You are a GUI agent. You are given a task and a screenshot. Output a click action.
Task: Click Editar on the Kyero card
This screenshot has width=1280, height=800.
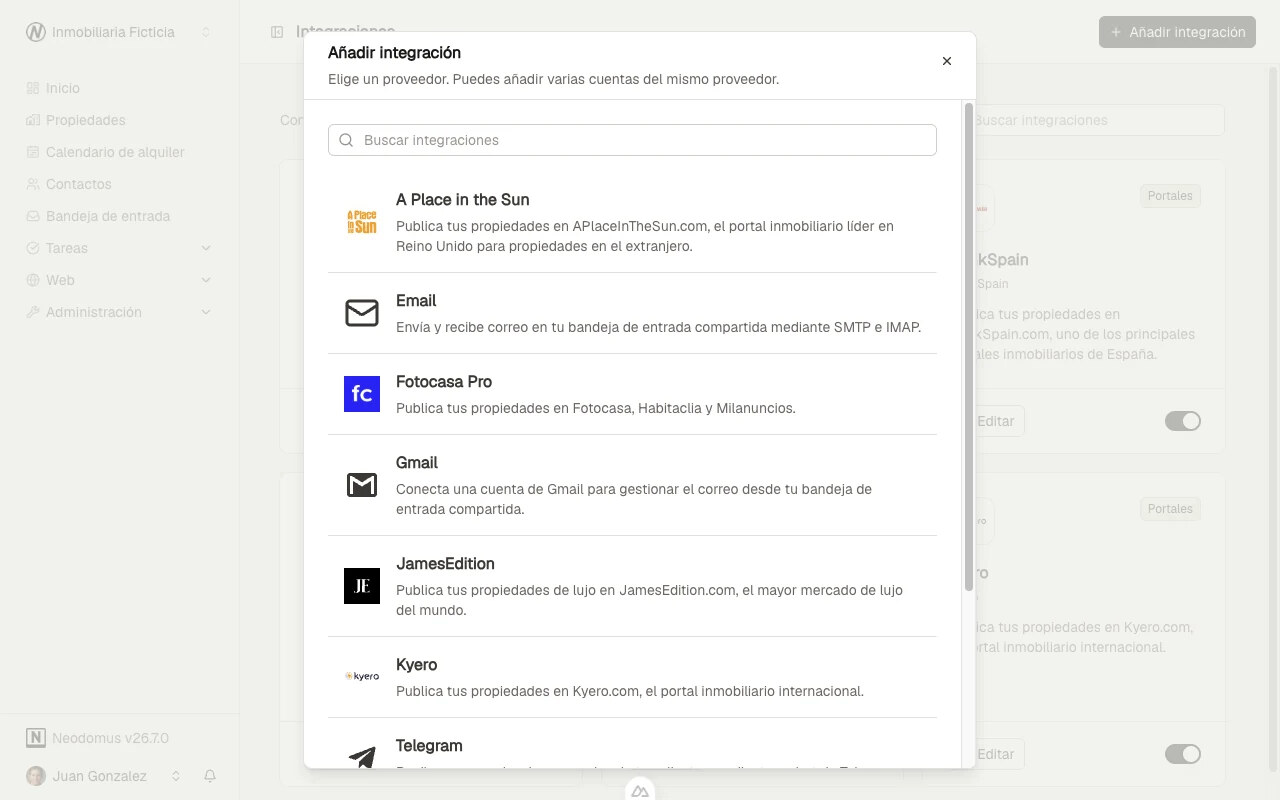[x=994, y=754]
